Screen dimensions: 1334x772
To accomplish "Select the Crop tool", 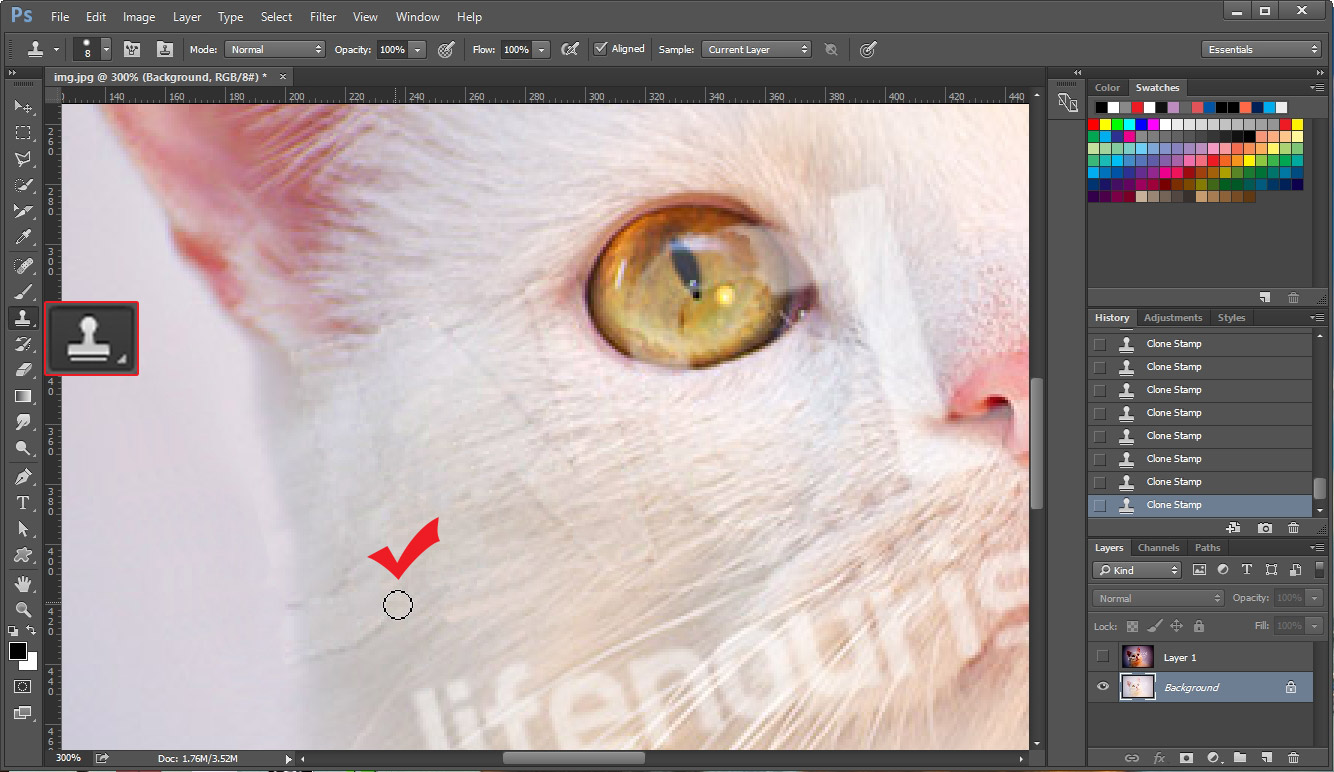I will [x=23, y=211].
